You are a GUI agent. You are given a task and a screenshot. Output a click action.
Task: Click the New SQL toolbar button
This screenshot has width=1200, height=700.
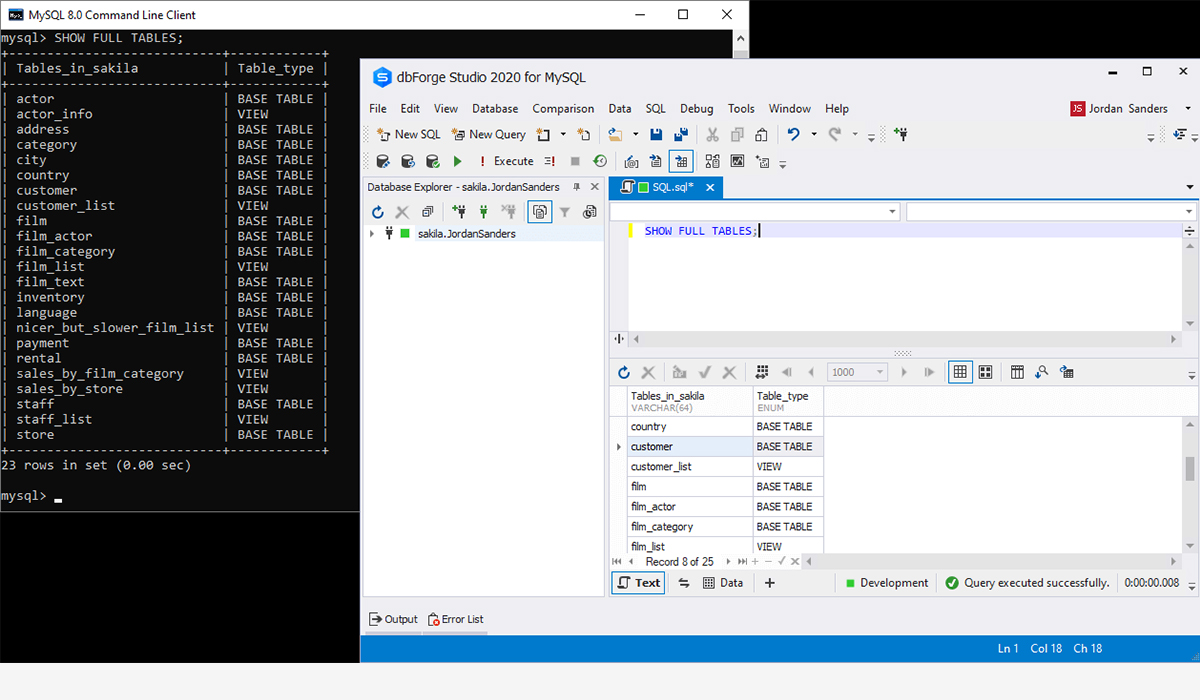408,134
